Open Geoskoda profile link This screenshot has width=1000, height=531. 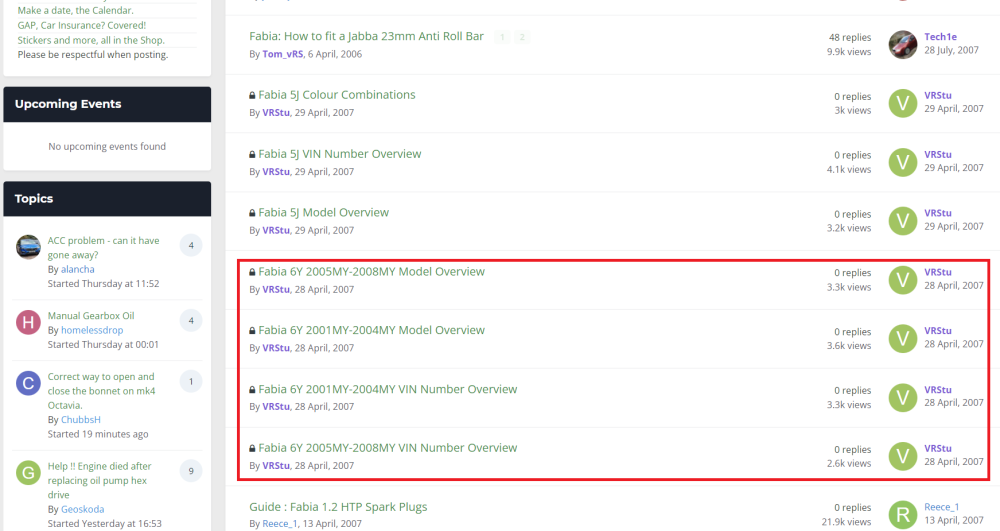click(x=82, y=509)
